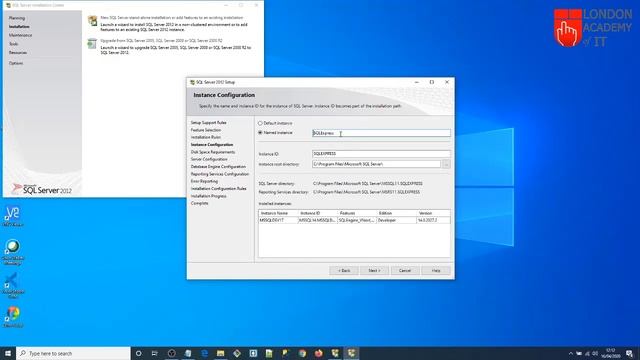Click the Back button in setup
The height and width of the screenshot is (360, 640).
coord(344,271)
